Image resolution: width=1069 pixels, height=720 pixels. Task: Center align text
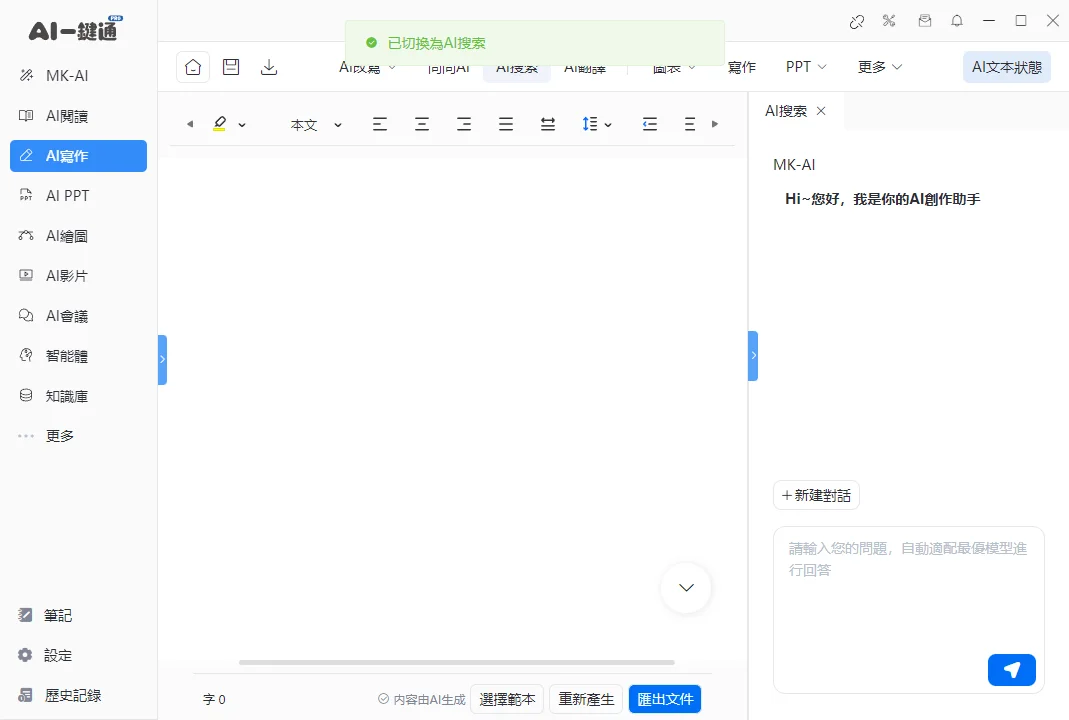click(422, 124)
